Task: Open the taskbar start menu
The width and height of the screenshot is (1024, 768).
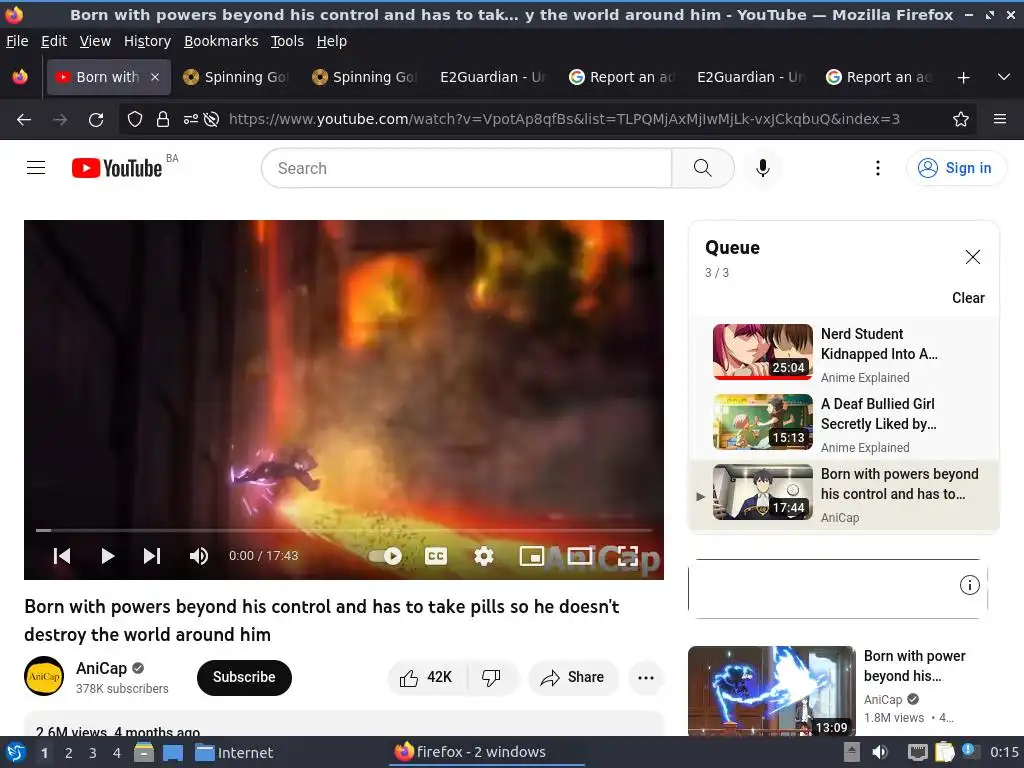Action: click(16, 752)
